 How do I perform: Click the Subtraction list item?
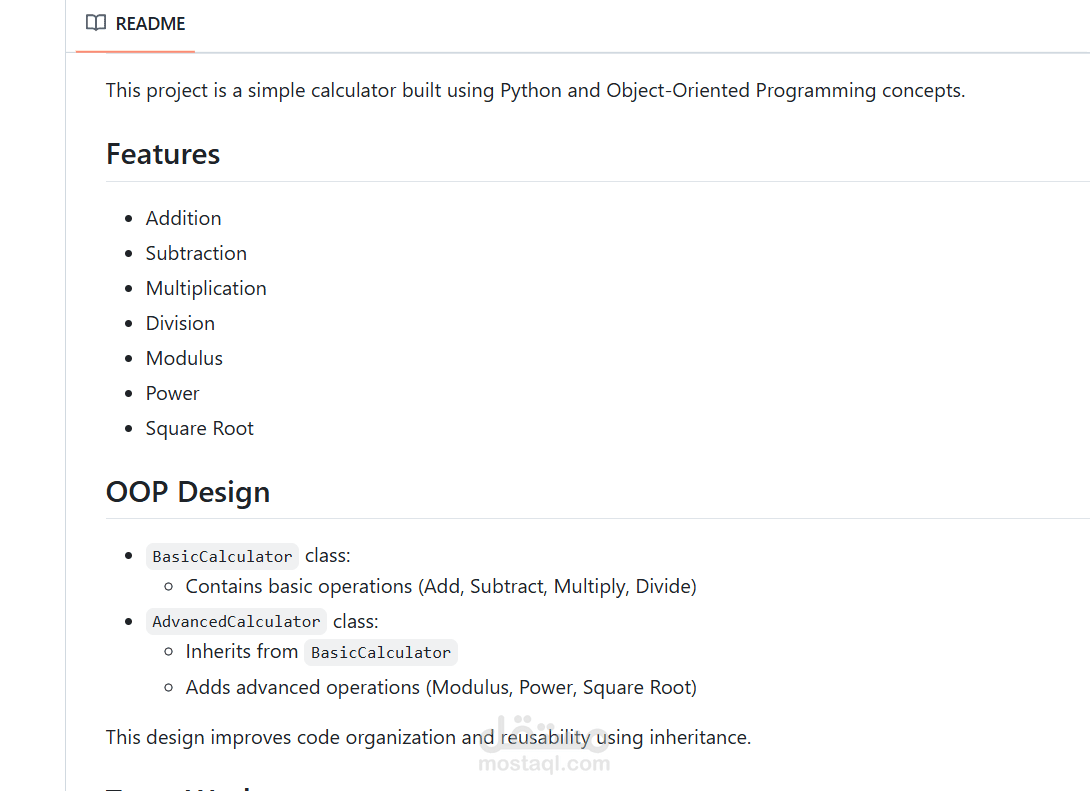(196, 253)
